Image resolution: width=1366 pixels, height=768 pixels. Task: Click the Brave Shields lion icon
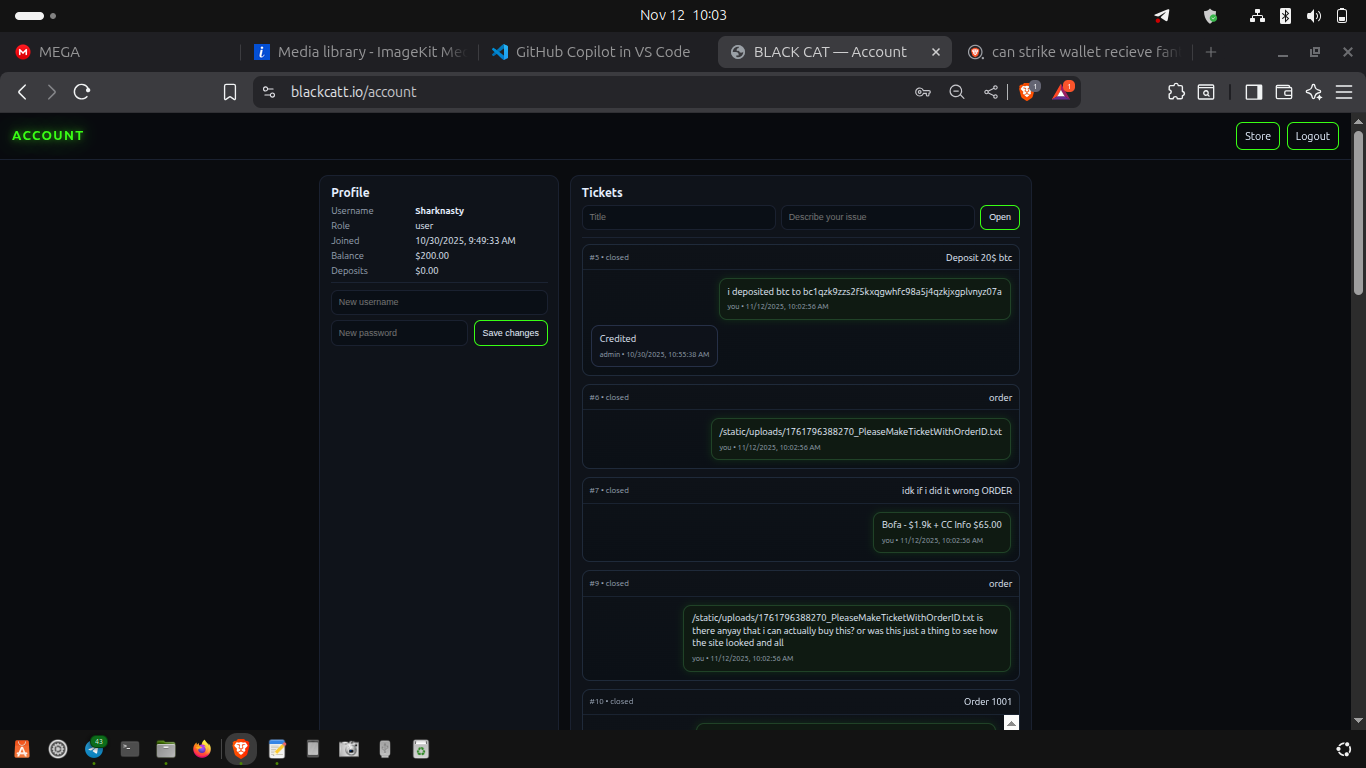pyautogui.click(x=1027, y=92)
